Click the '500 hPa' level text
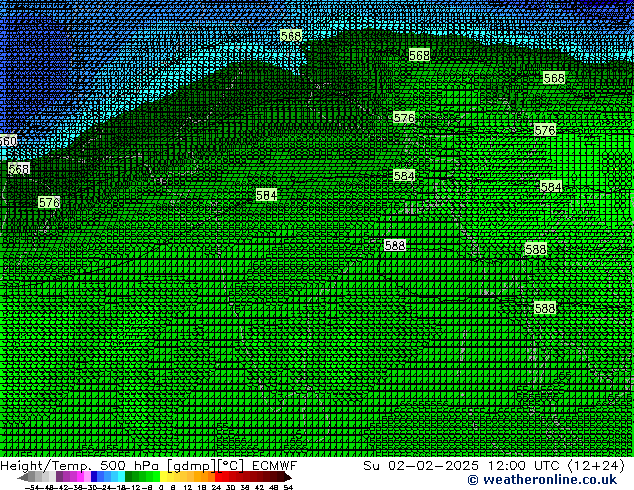Screen dimensions: 634x490 129,466
